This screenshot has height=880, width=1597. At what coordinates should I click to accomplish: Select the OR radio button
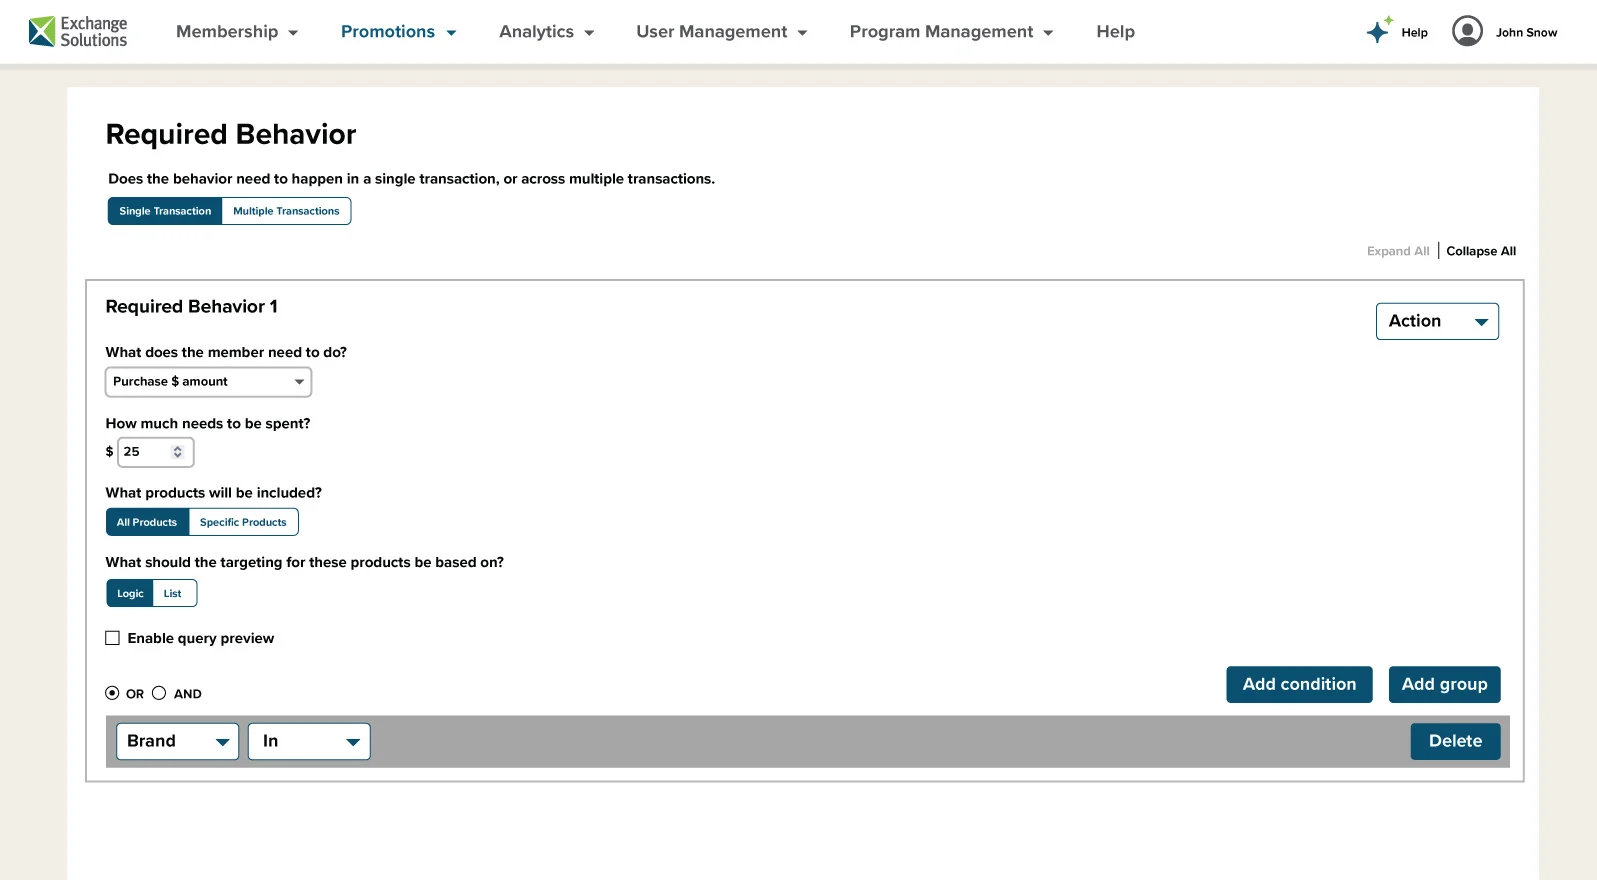112,693
